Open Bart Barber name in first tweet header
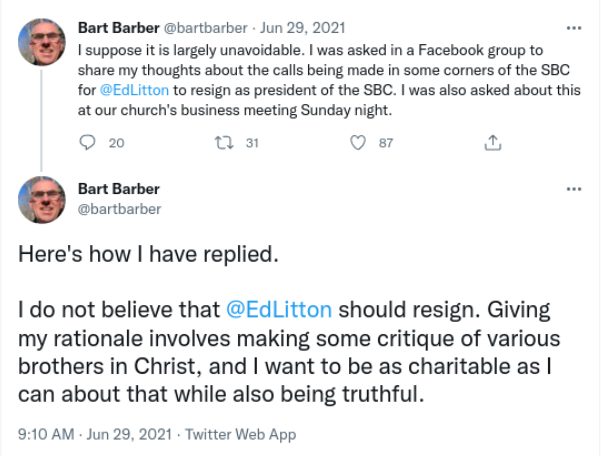 point(117,27)
